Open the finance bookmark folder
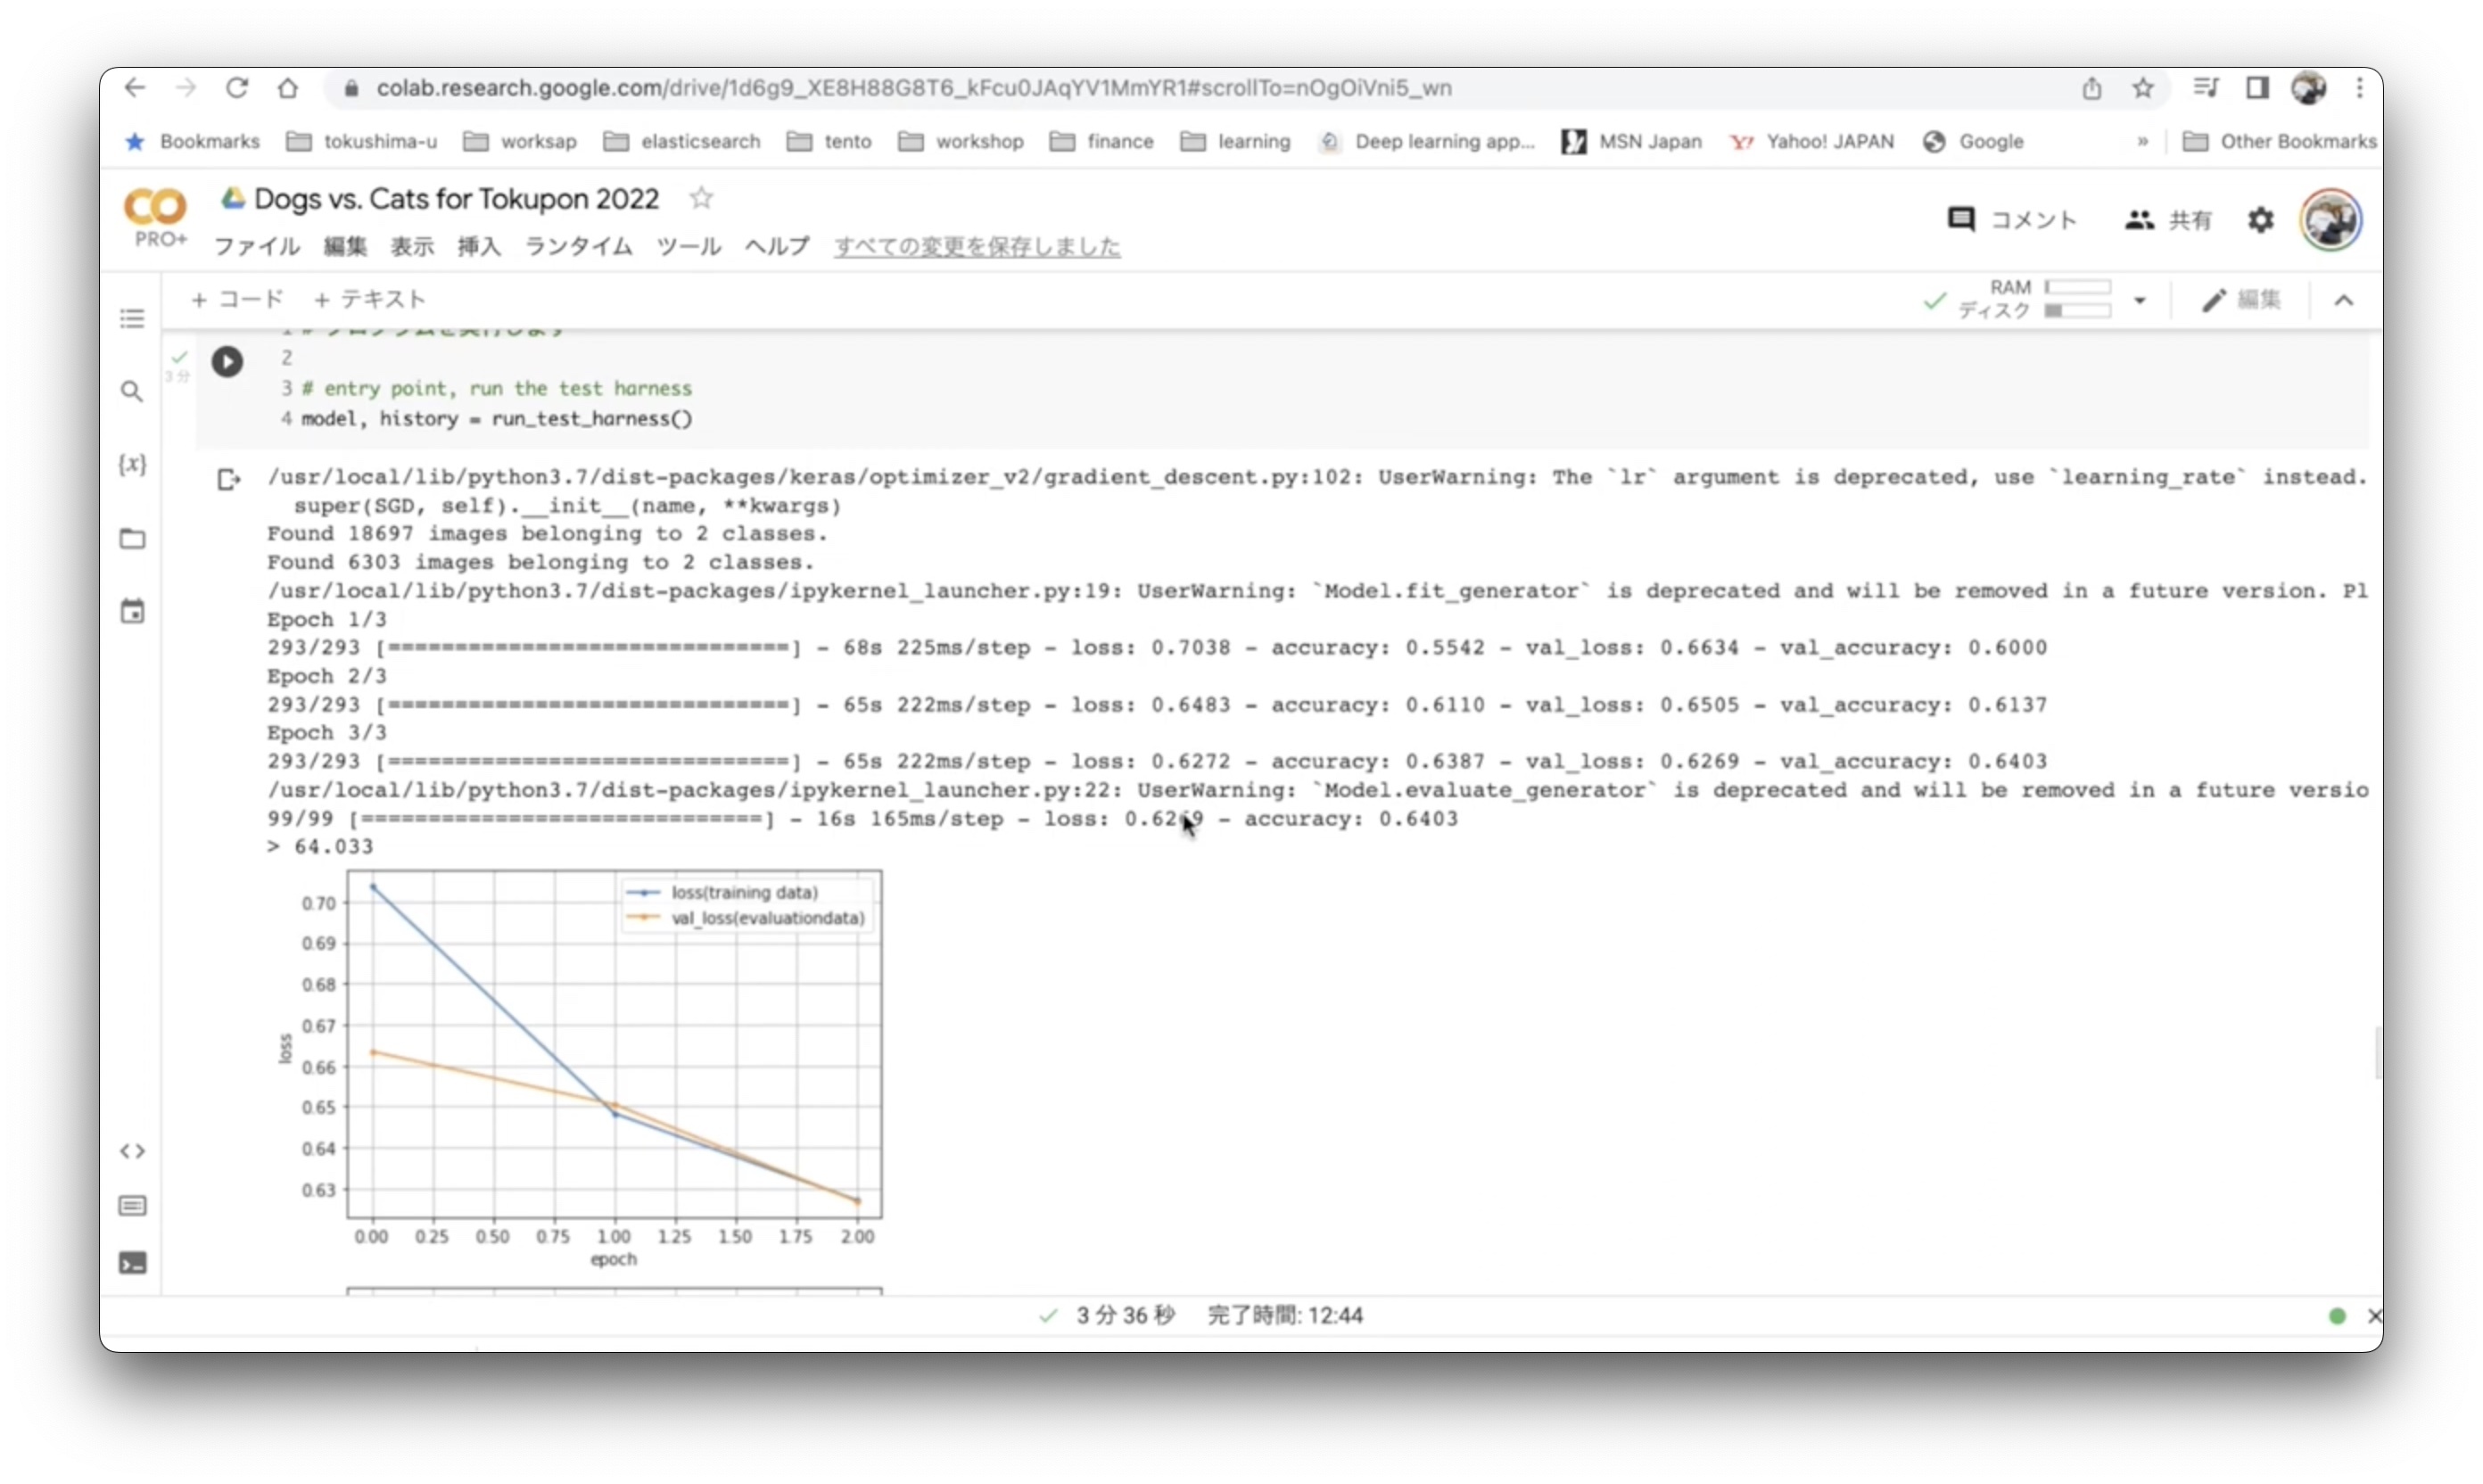 click(x=1101, y=141)
